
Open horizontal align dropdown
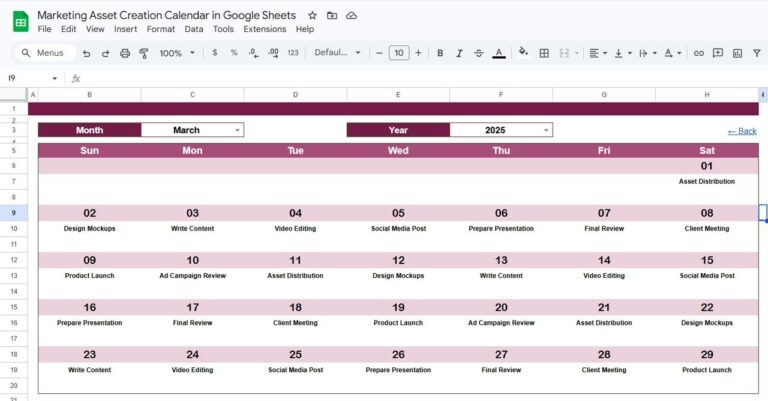598,53
